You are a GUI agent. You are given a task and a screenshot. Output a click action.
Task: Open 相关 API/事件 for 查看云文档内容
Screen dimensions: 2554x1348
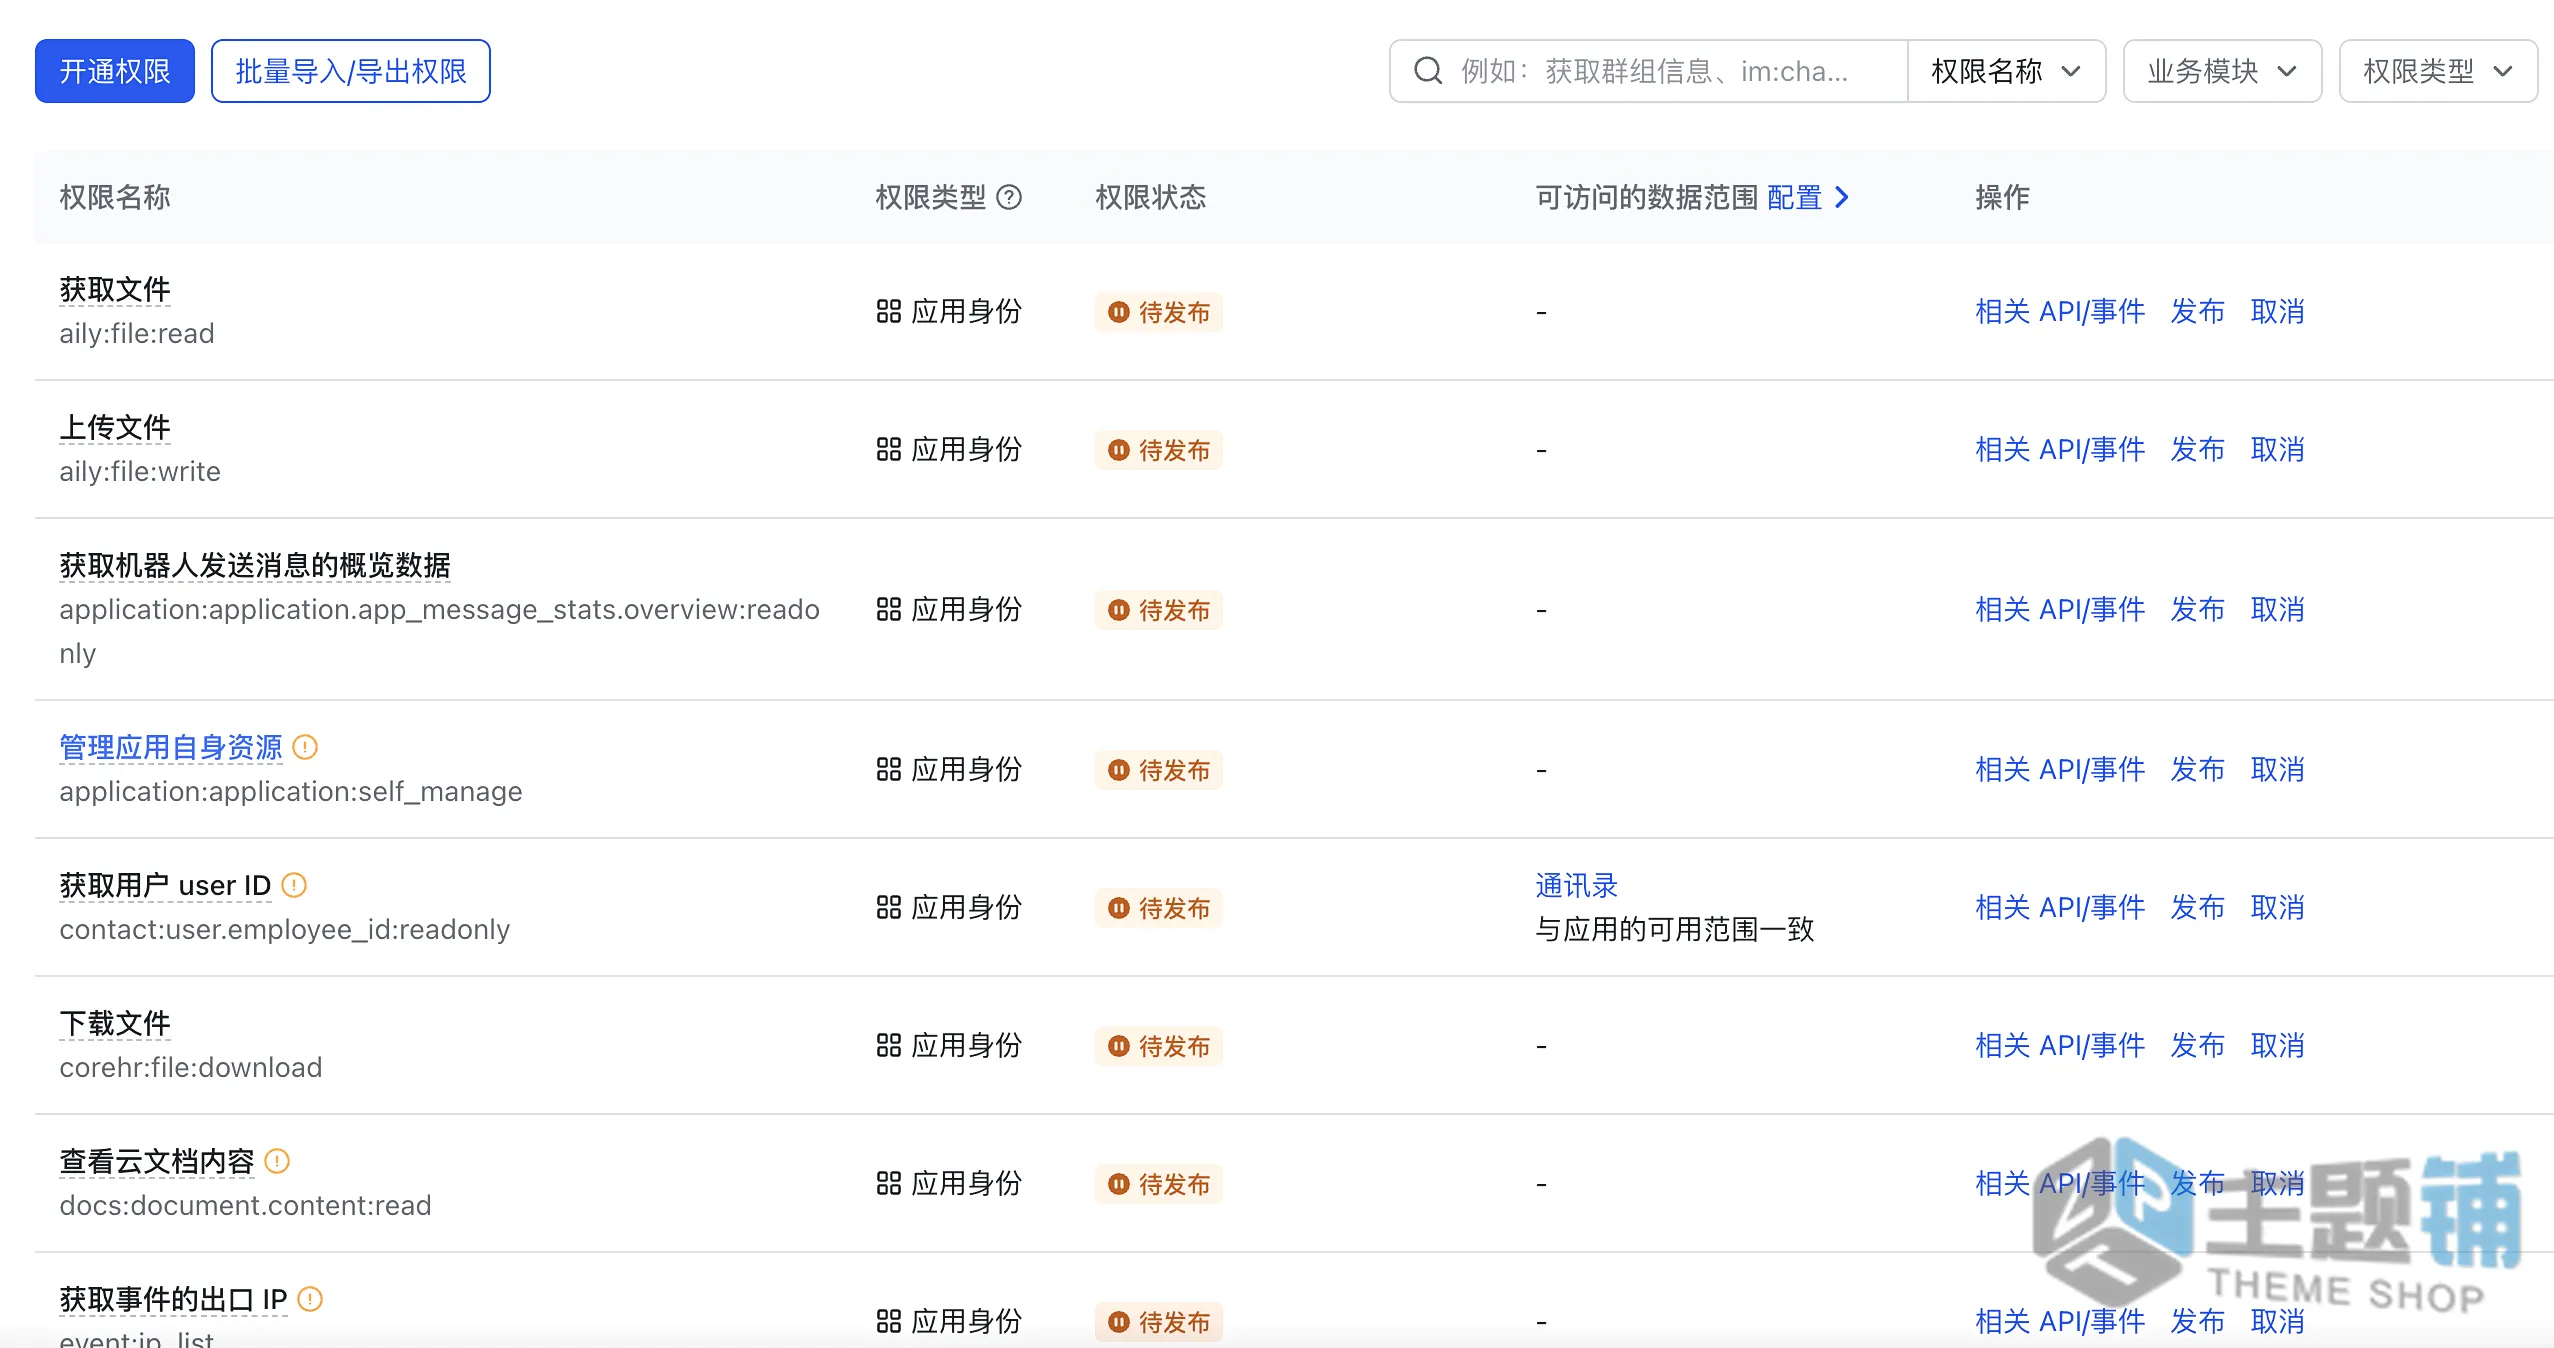point(2060,1183)
